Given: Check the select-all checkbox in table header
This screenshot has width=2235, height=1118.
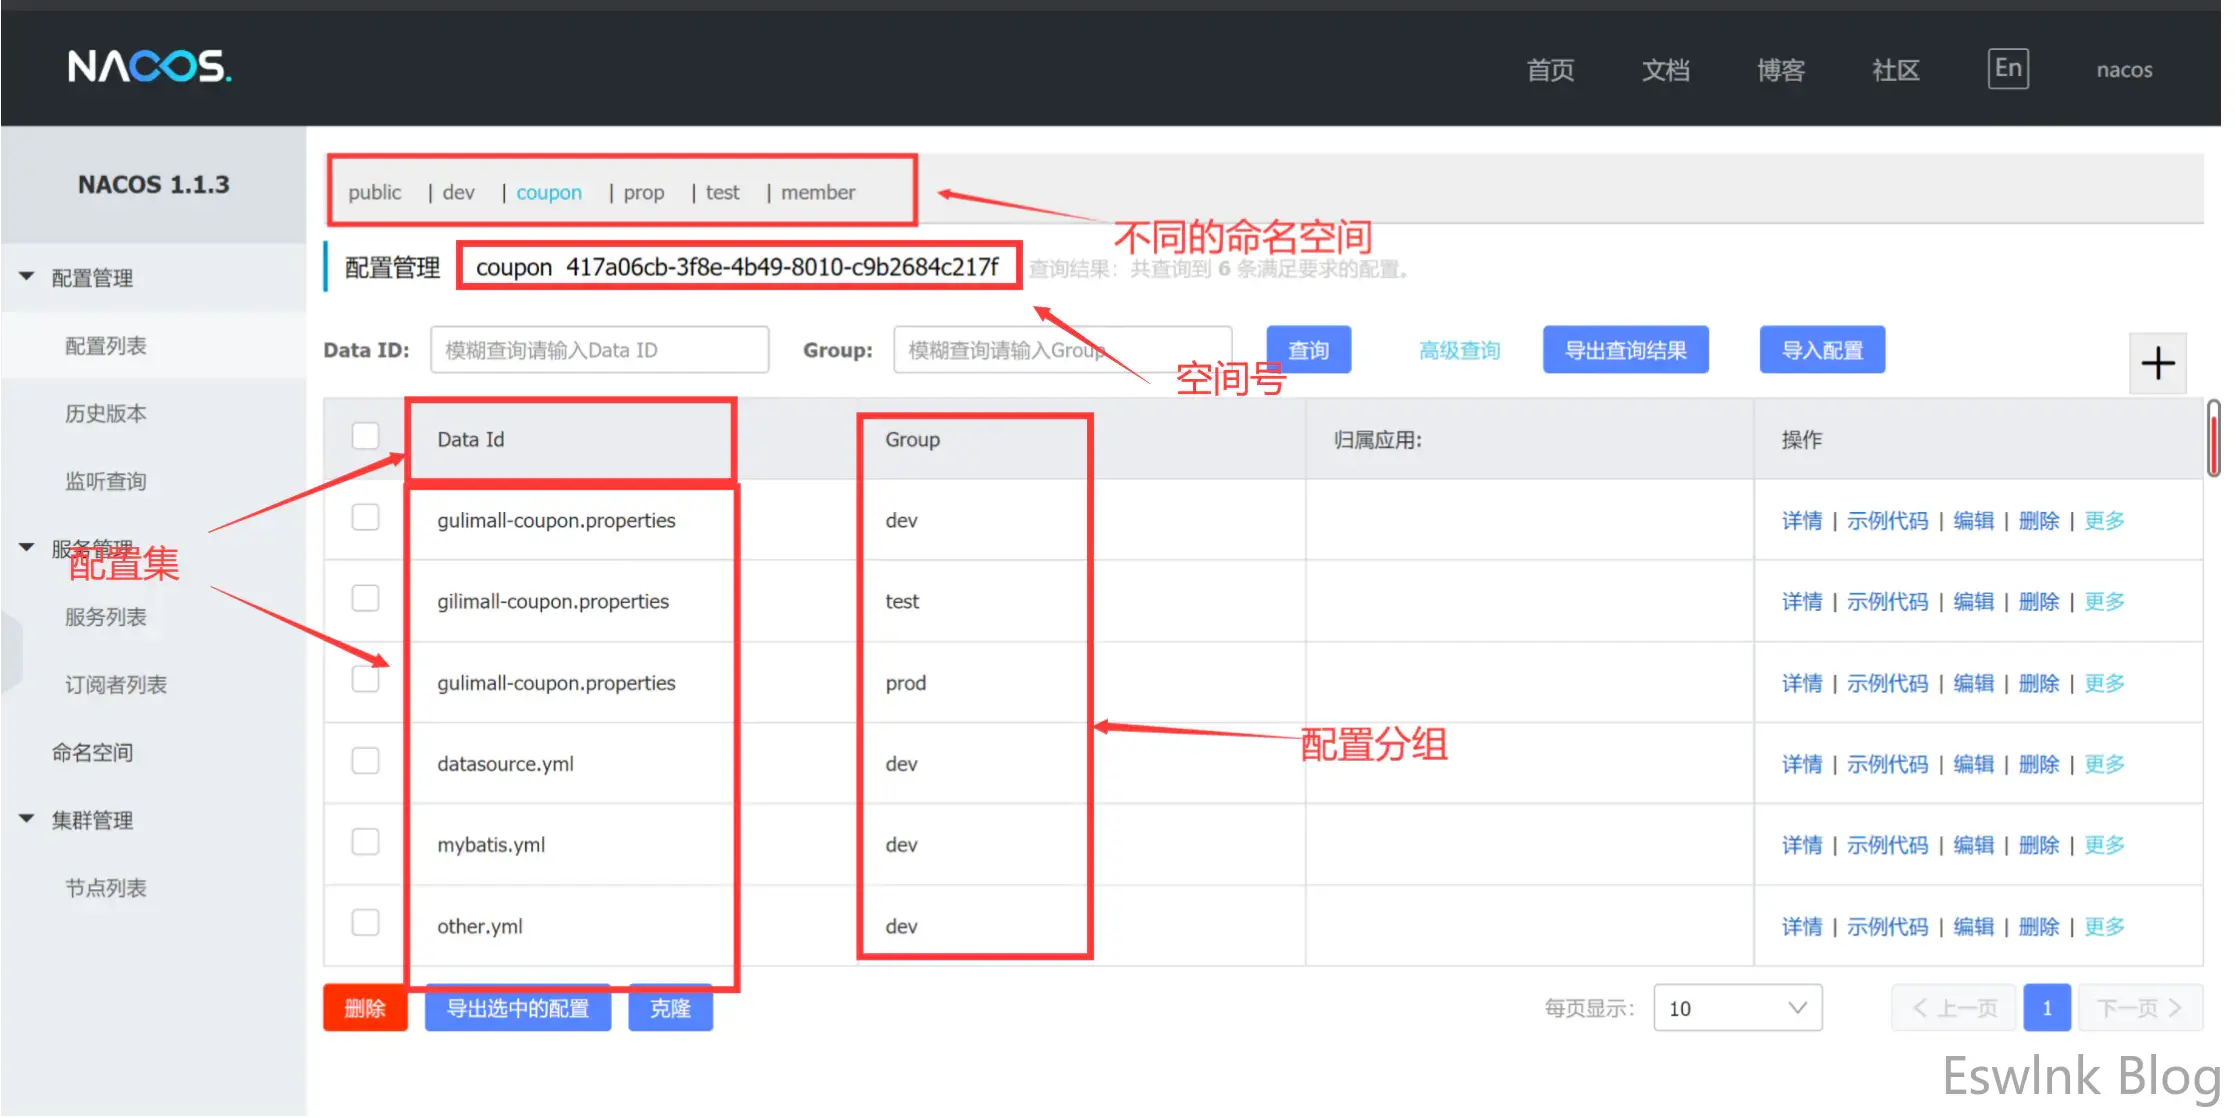Looking at the screenshot, I should click(366, 436).
